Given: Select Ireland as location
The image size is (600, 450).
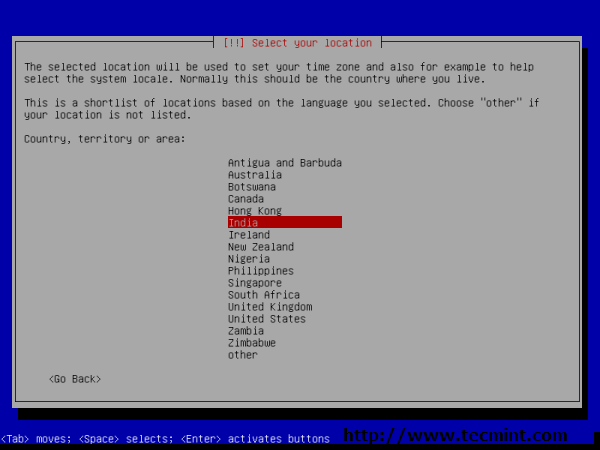Looking at the screenshot, I should (x=249, y=235).
